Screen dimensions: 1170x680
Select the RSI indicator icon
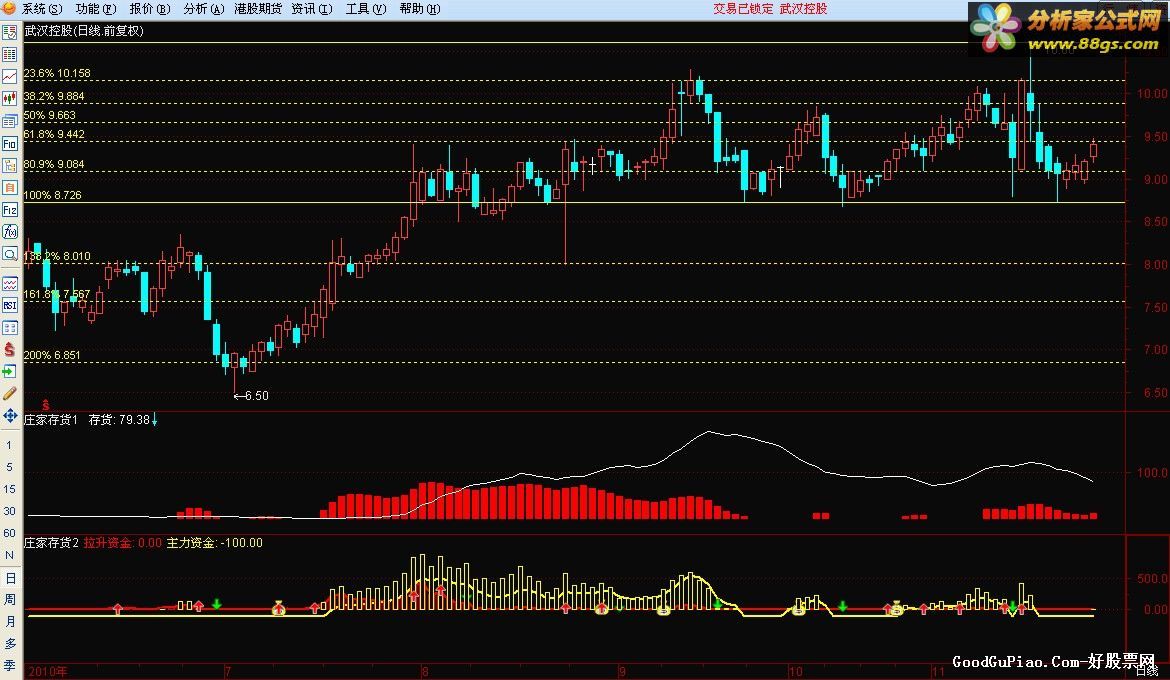[10, 305]
